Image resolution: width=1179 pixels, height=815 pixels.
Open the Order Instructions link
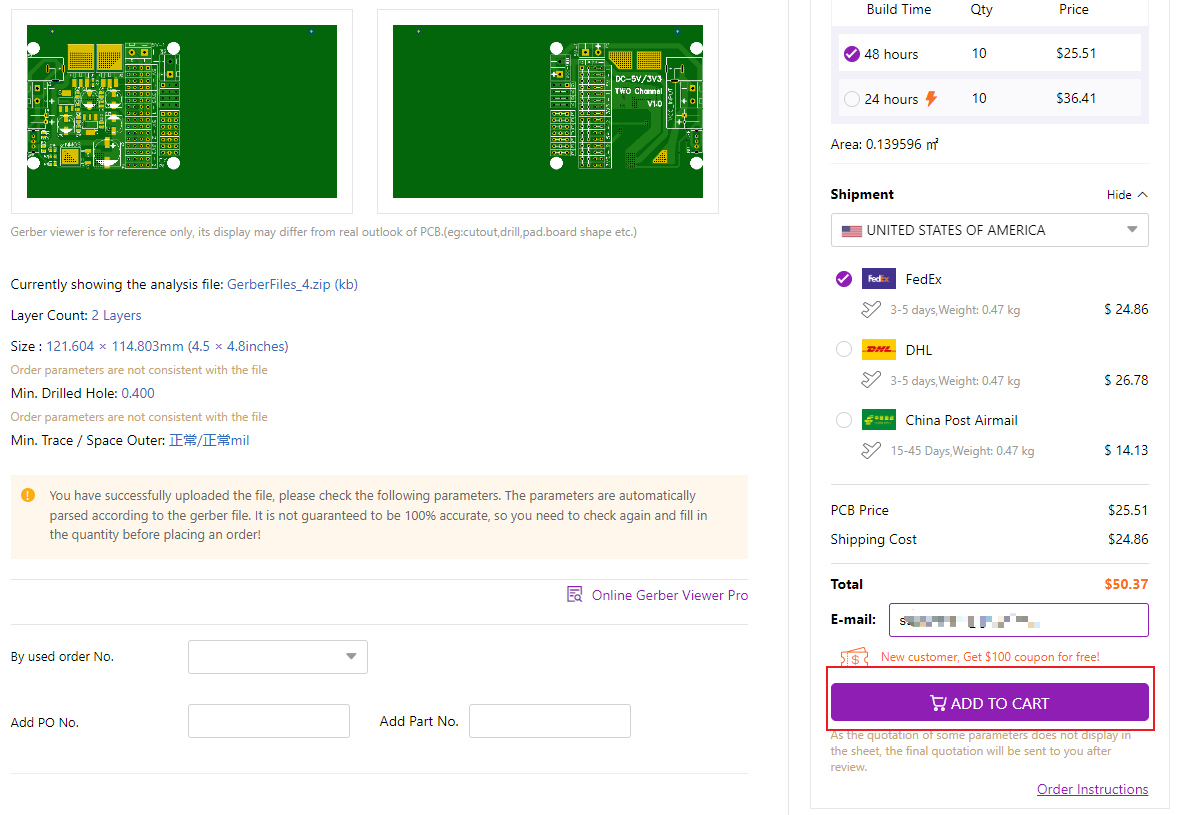click(1092, 789)
